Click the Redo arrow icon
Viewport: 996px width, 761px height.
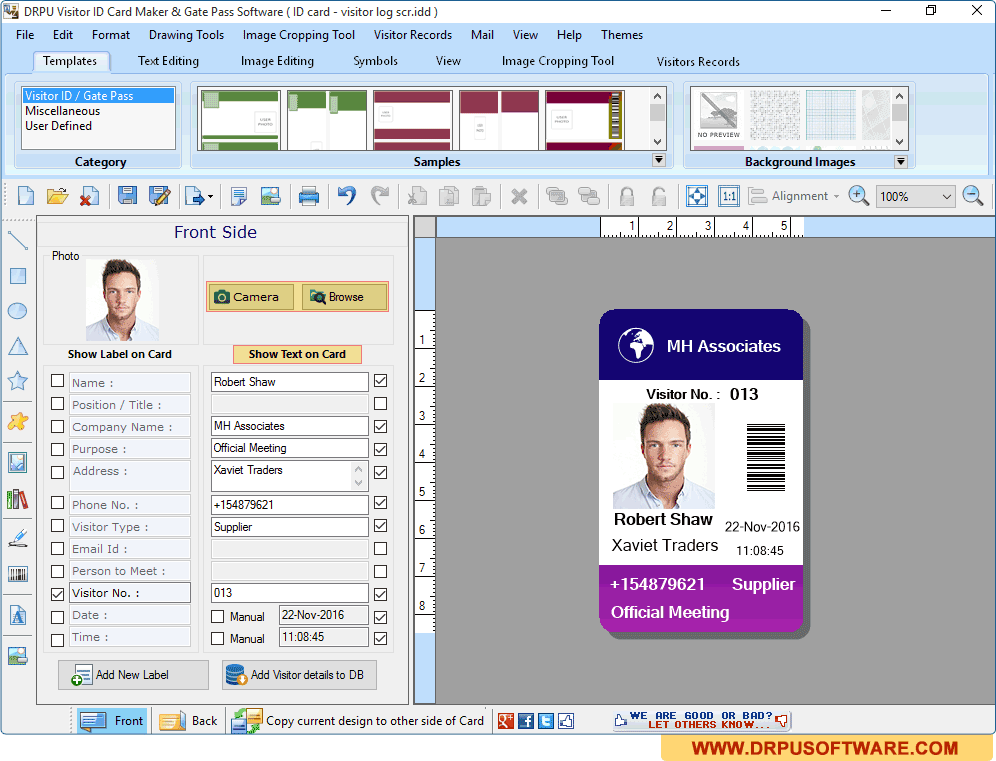click(x=380, y=196)
